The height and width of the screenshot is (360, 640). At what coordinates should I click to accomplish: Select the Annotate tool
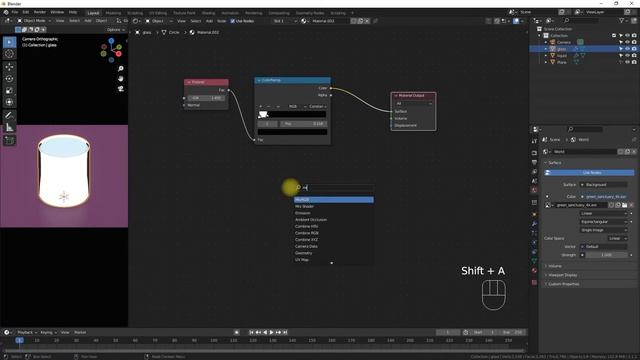click(x=9, y=116)
